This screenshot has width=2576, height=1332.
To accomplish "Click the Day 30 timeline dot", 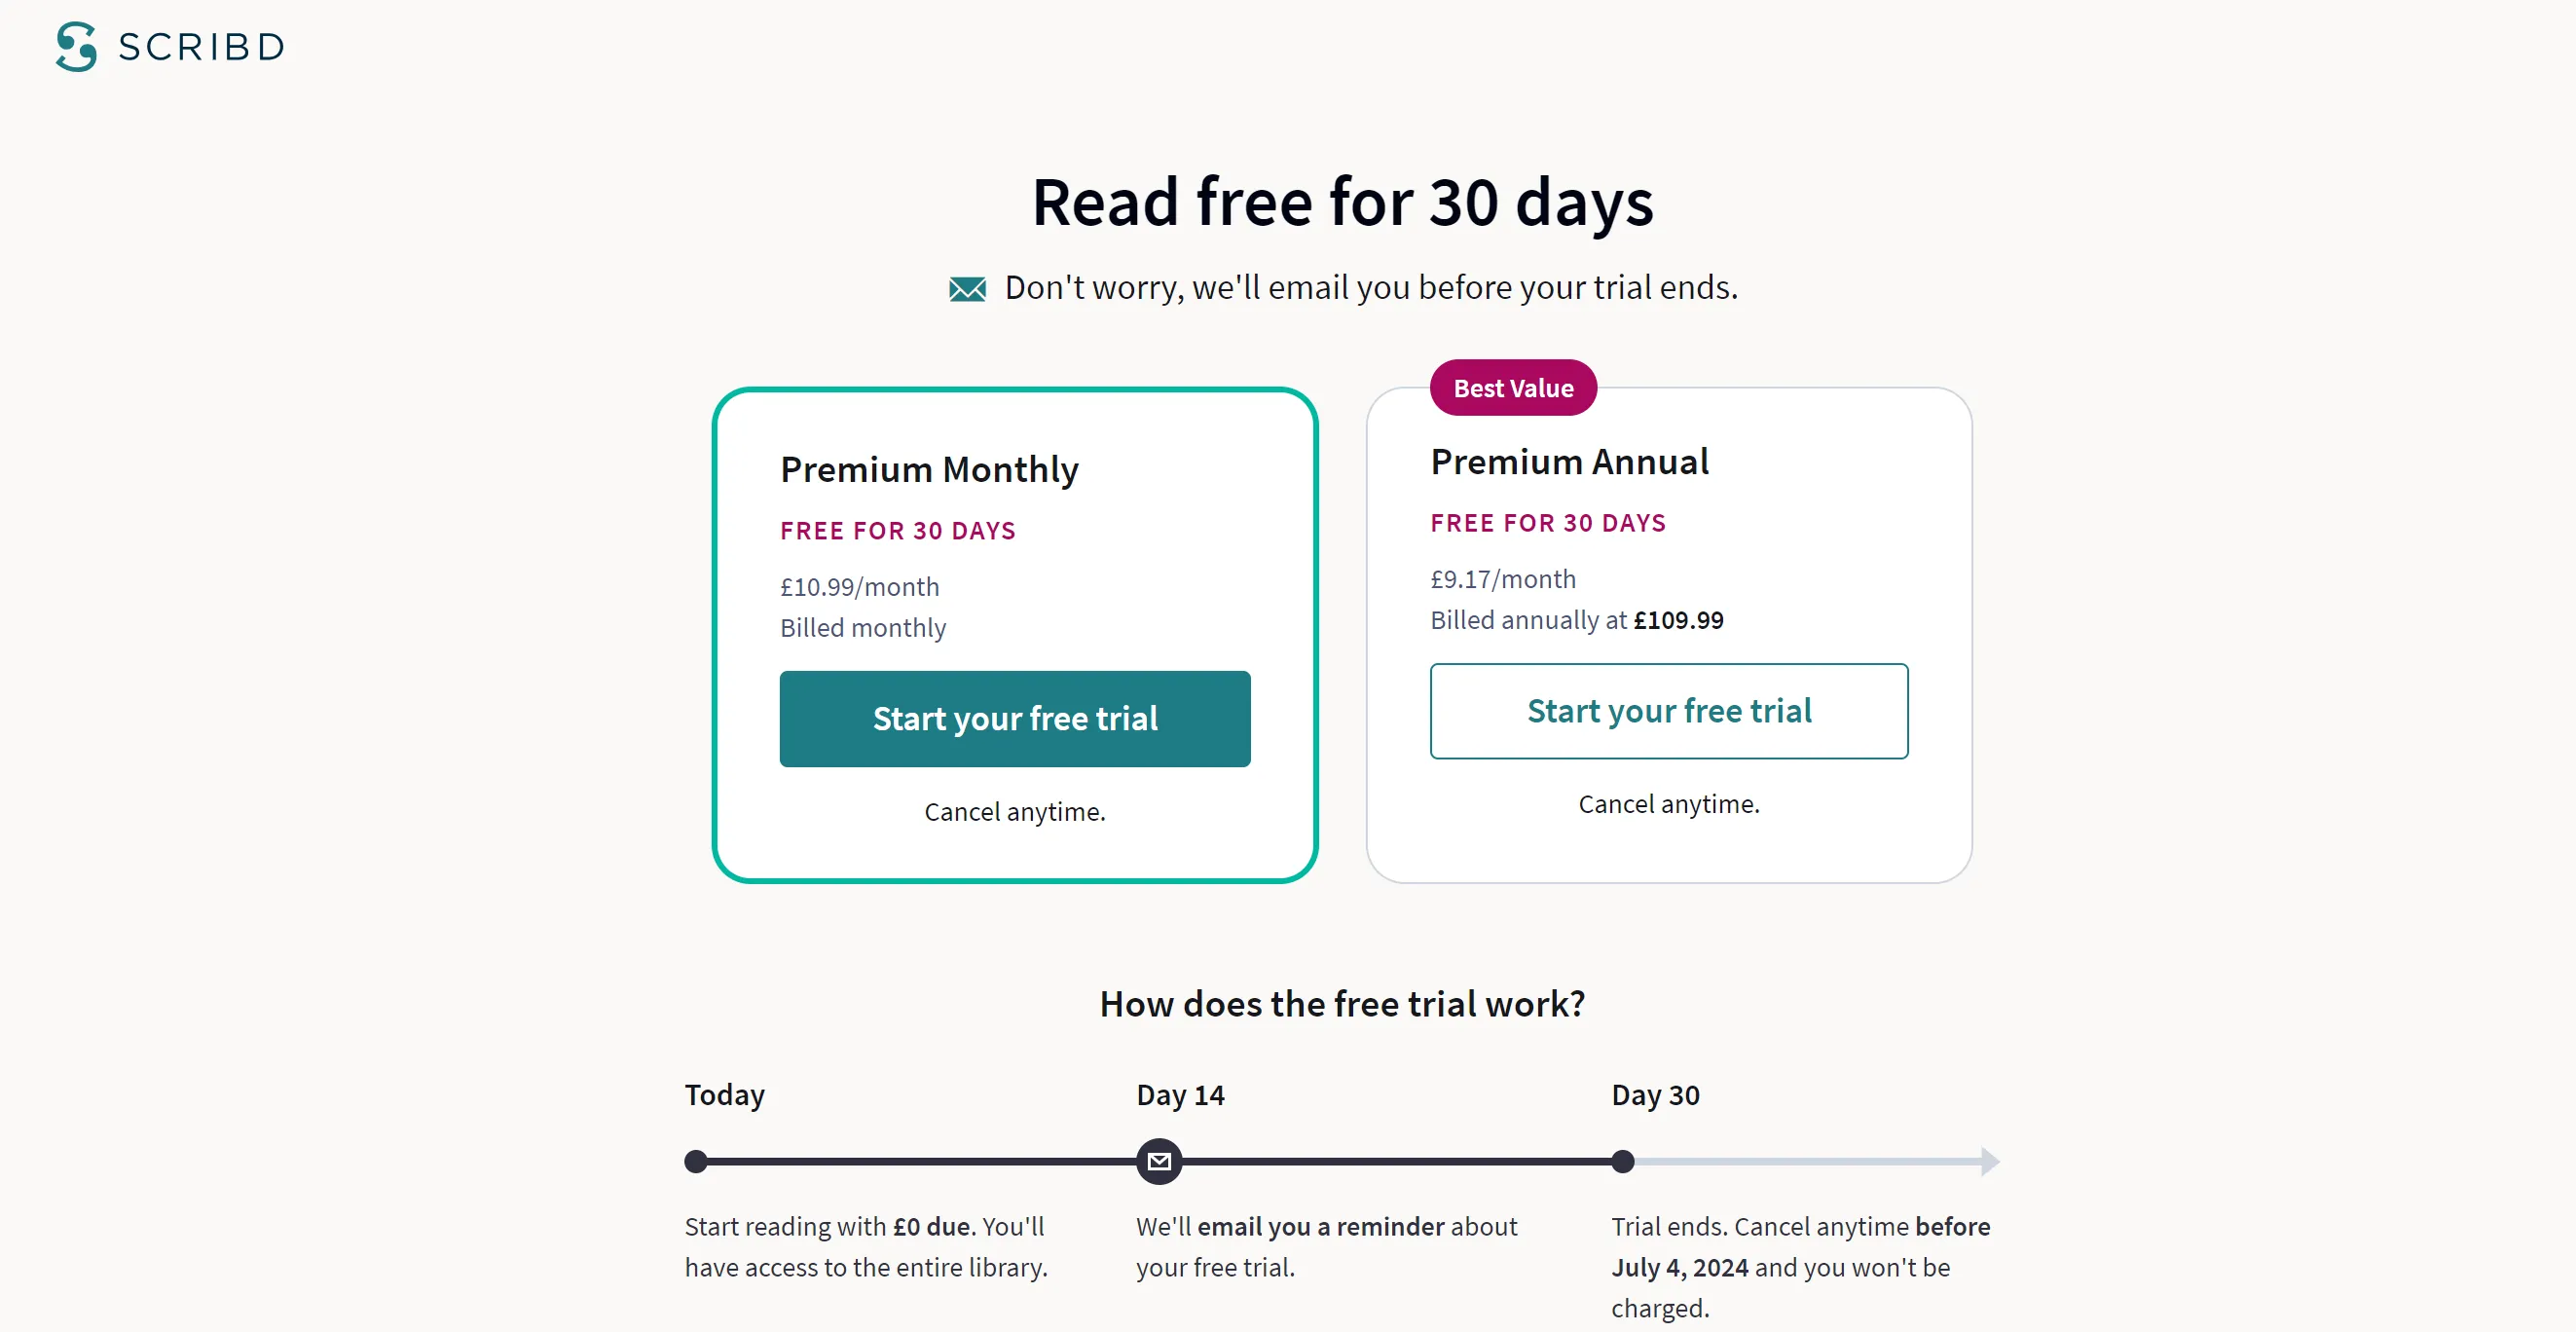I will click(x=1622, y=1161).
